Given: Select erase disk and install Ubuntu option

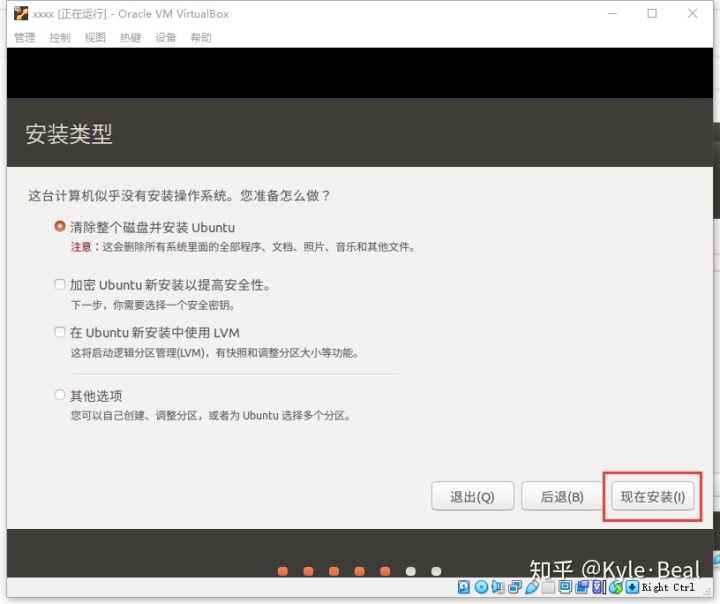Looking at the screenshot, I should click(x=60, y=226).
